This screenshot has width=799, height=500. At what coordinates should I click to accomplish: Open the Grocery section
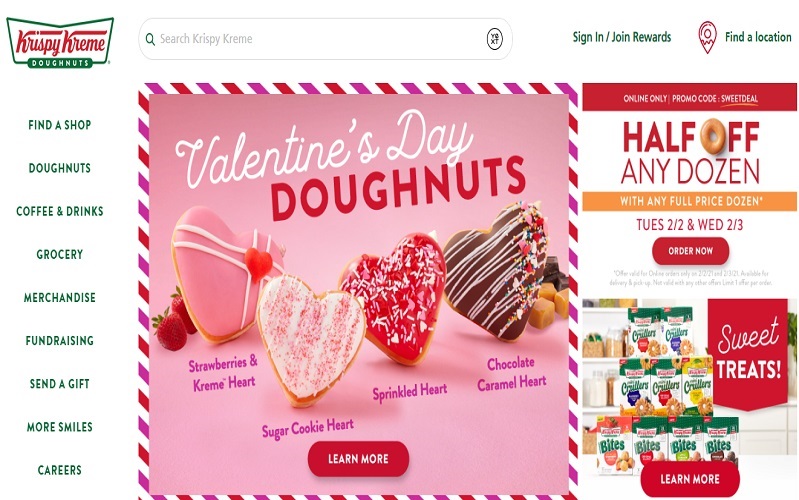[x=60, y=254]
